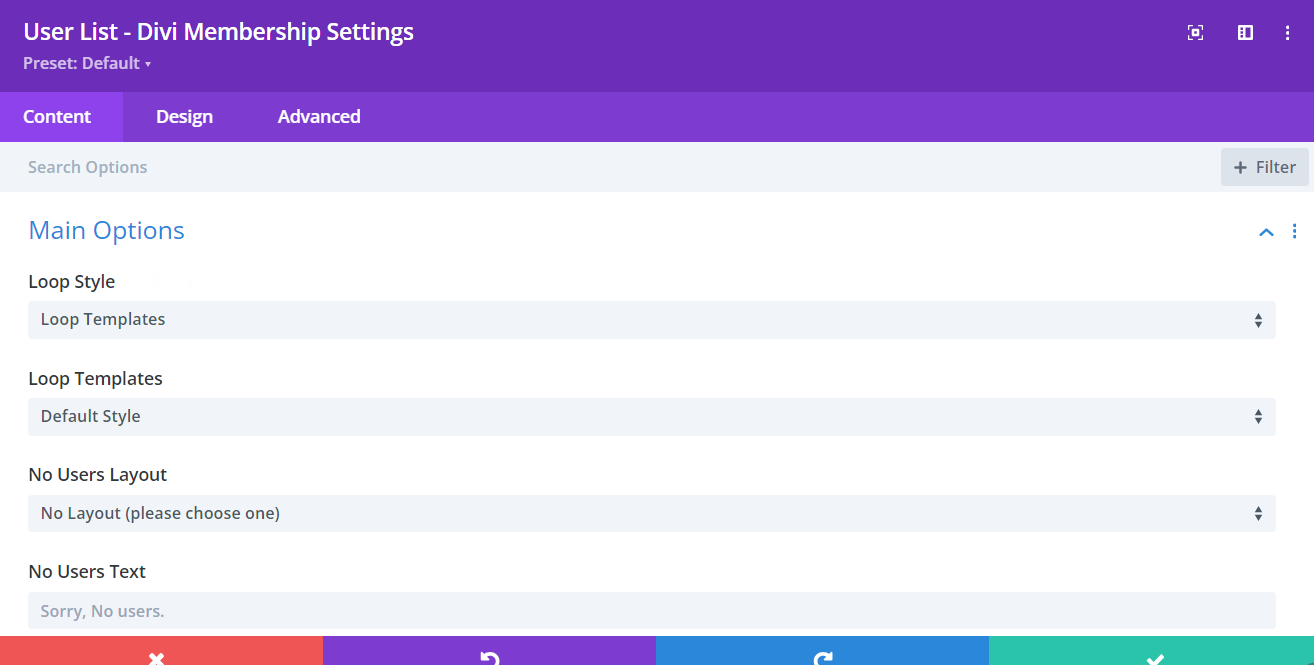Save settings with the green checkmark
Viewport: 1314px width, 665px height.
[1155, 658]
